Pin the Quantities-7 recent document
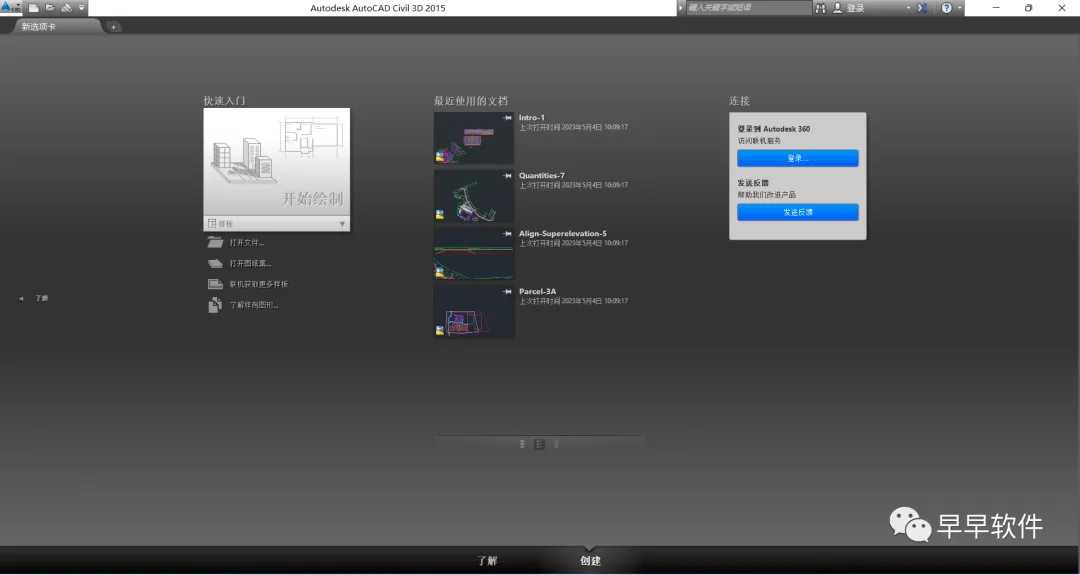The image size is (1080, 575). [x=508, y=176]
